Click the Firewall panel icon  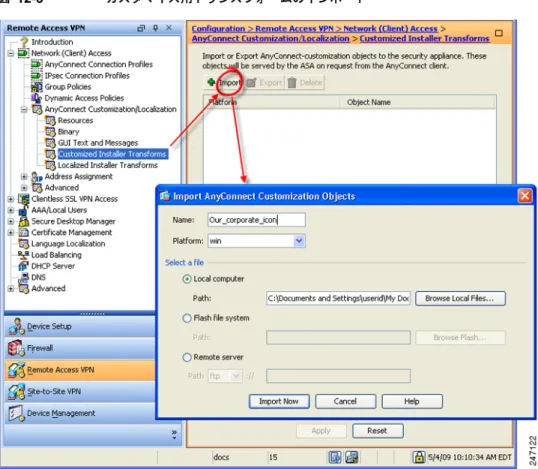click(16, 348)
